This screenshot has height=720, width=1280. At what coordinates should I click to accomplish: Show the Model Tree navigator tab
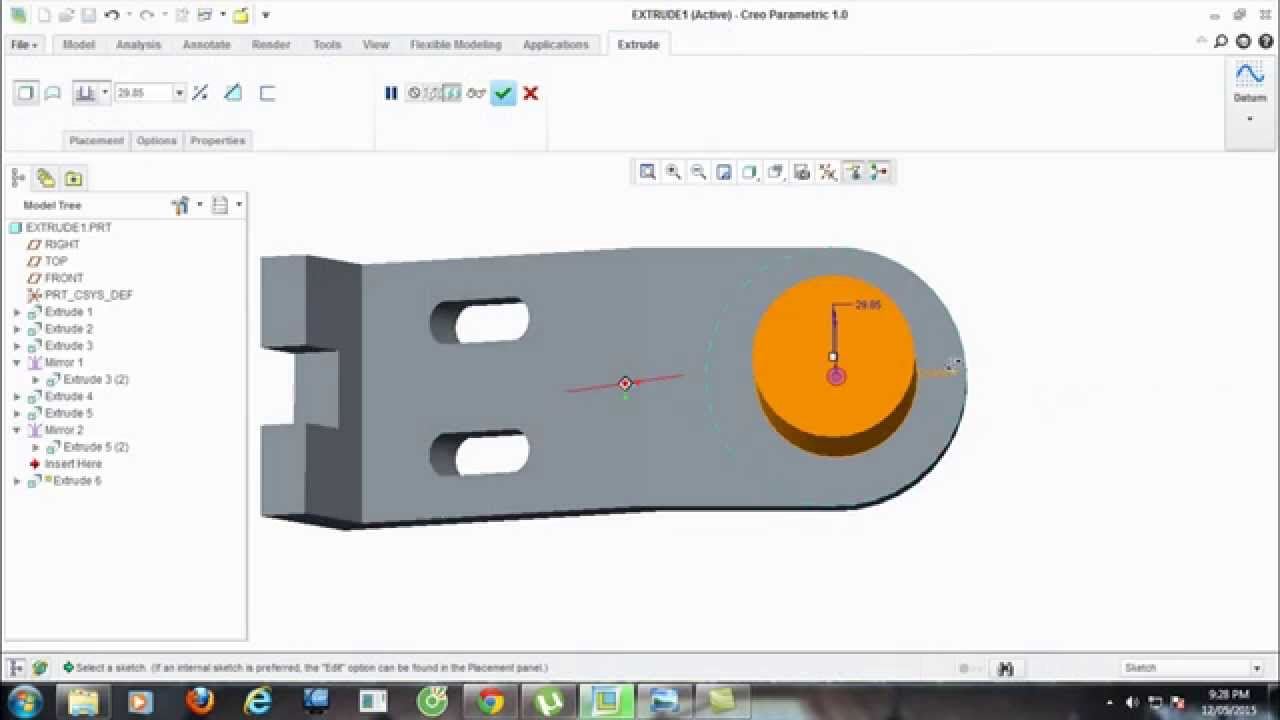click(18, 178)
